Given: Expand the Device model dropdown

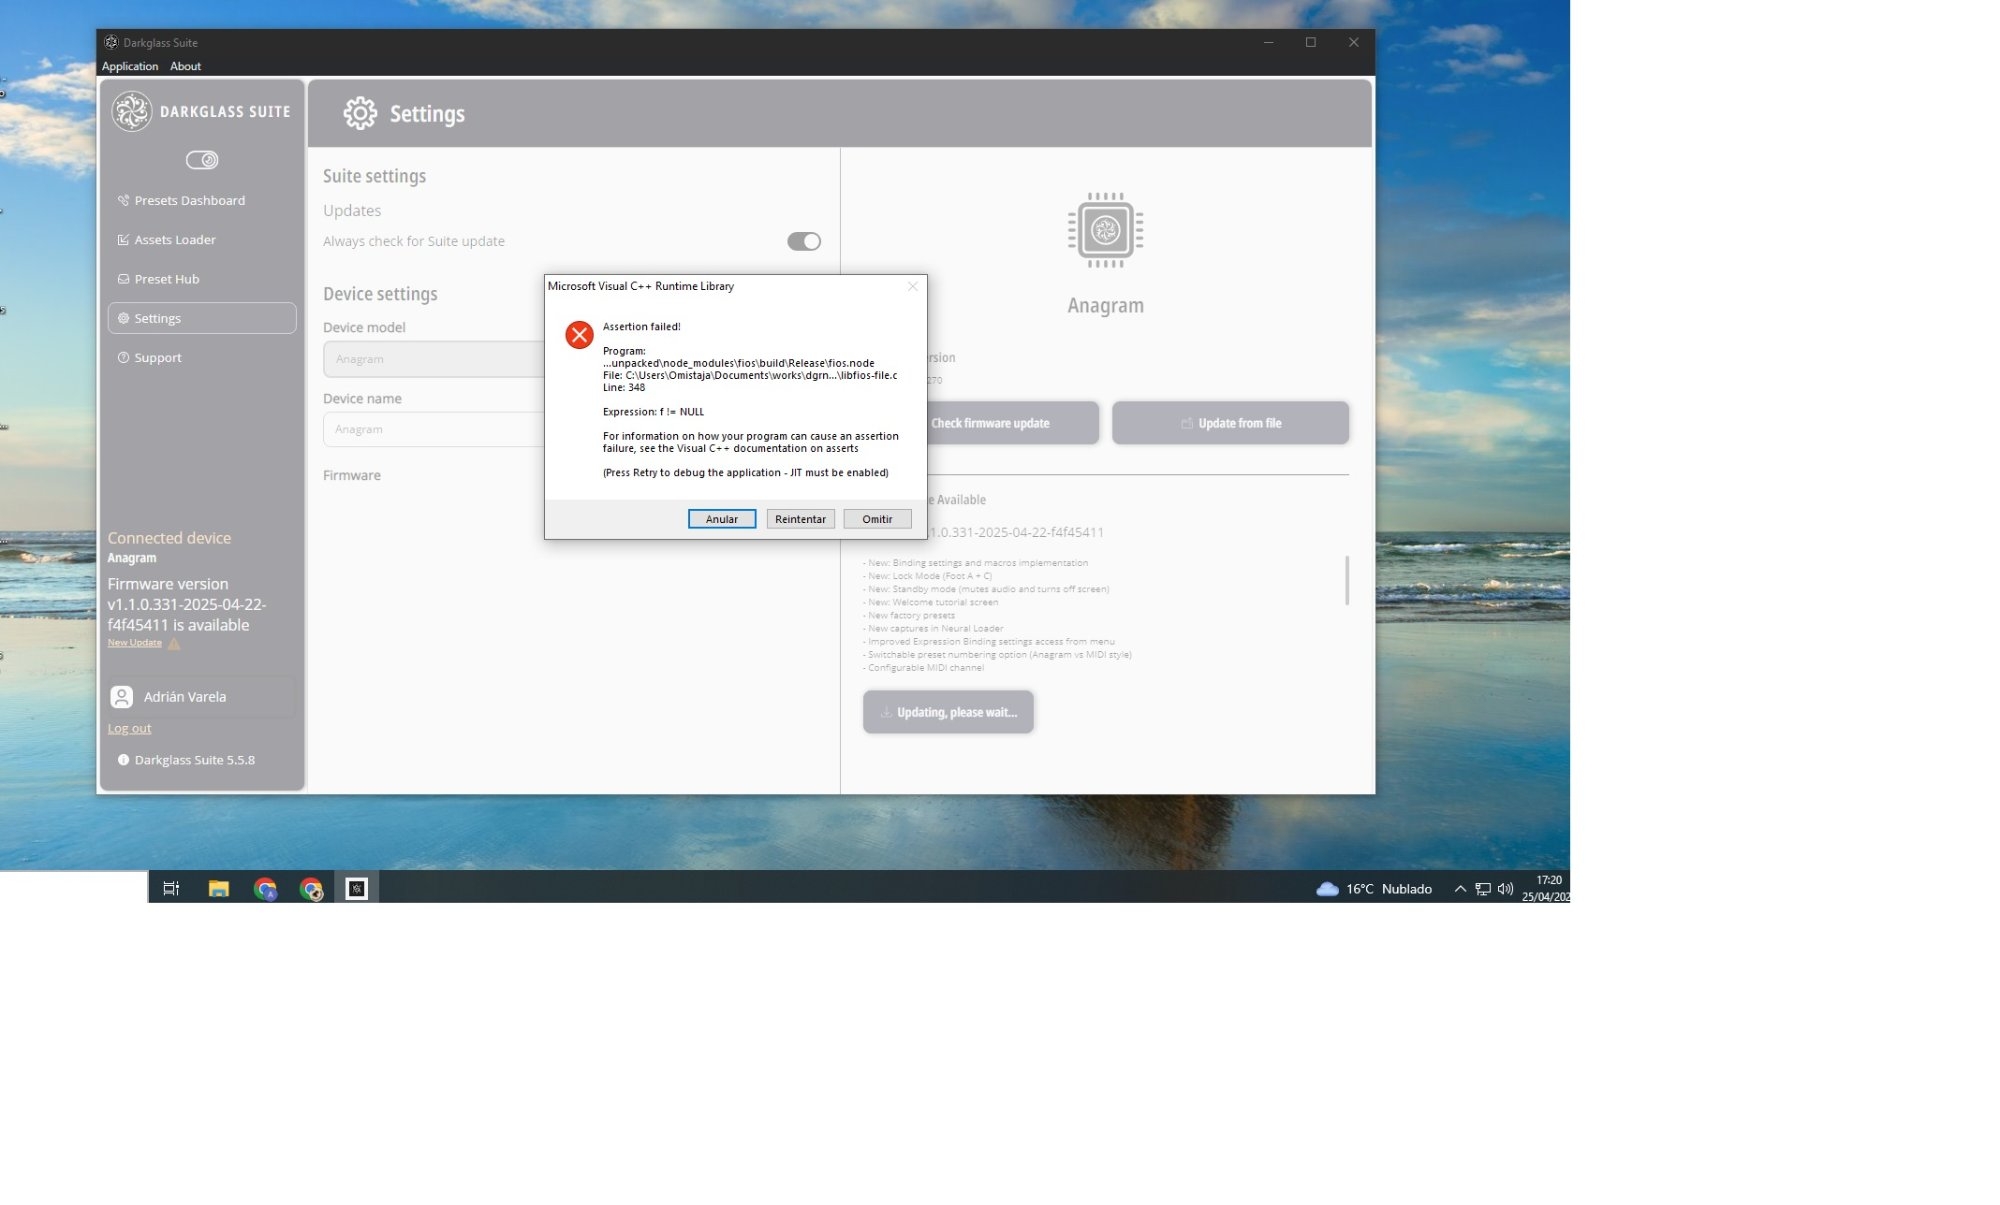Looking at the screenshot, I should 434,359.
